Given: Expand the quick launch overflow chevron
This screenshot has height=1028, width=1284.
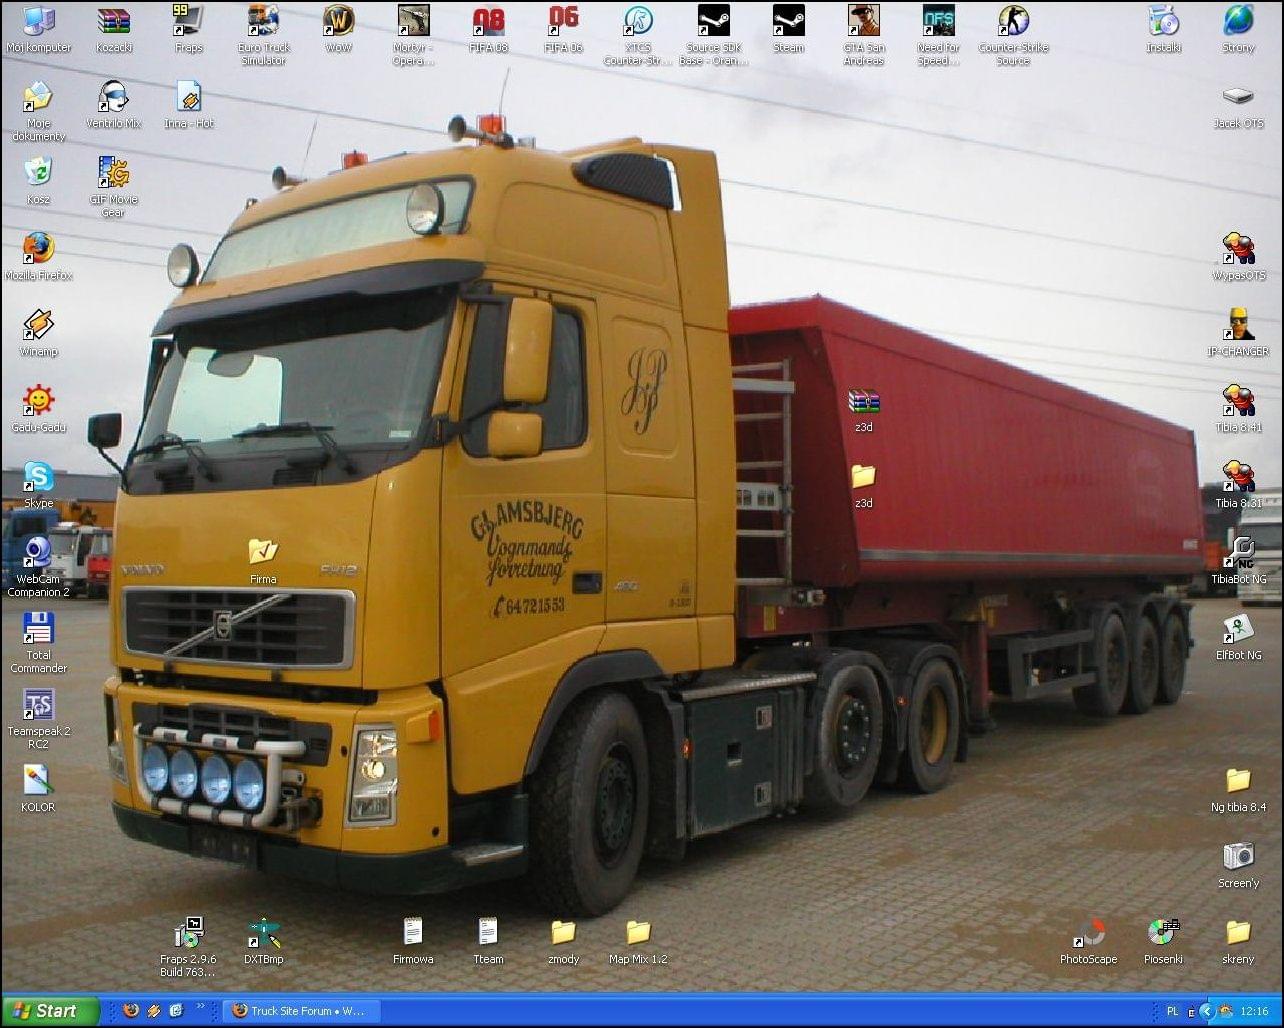Looking at the screenshot, I should 200,1006.
